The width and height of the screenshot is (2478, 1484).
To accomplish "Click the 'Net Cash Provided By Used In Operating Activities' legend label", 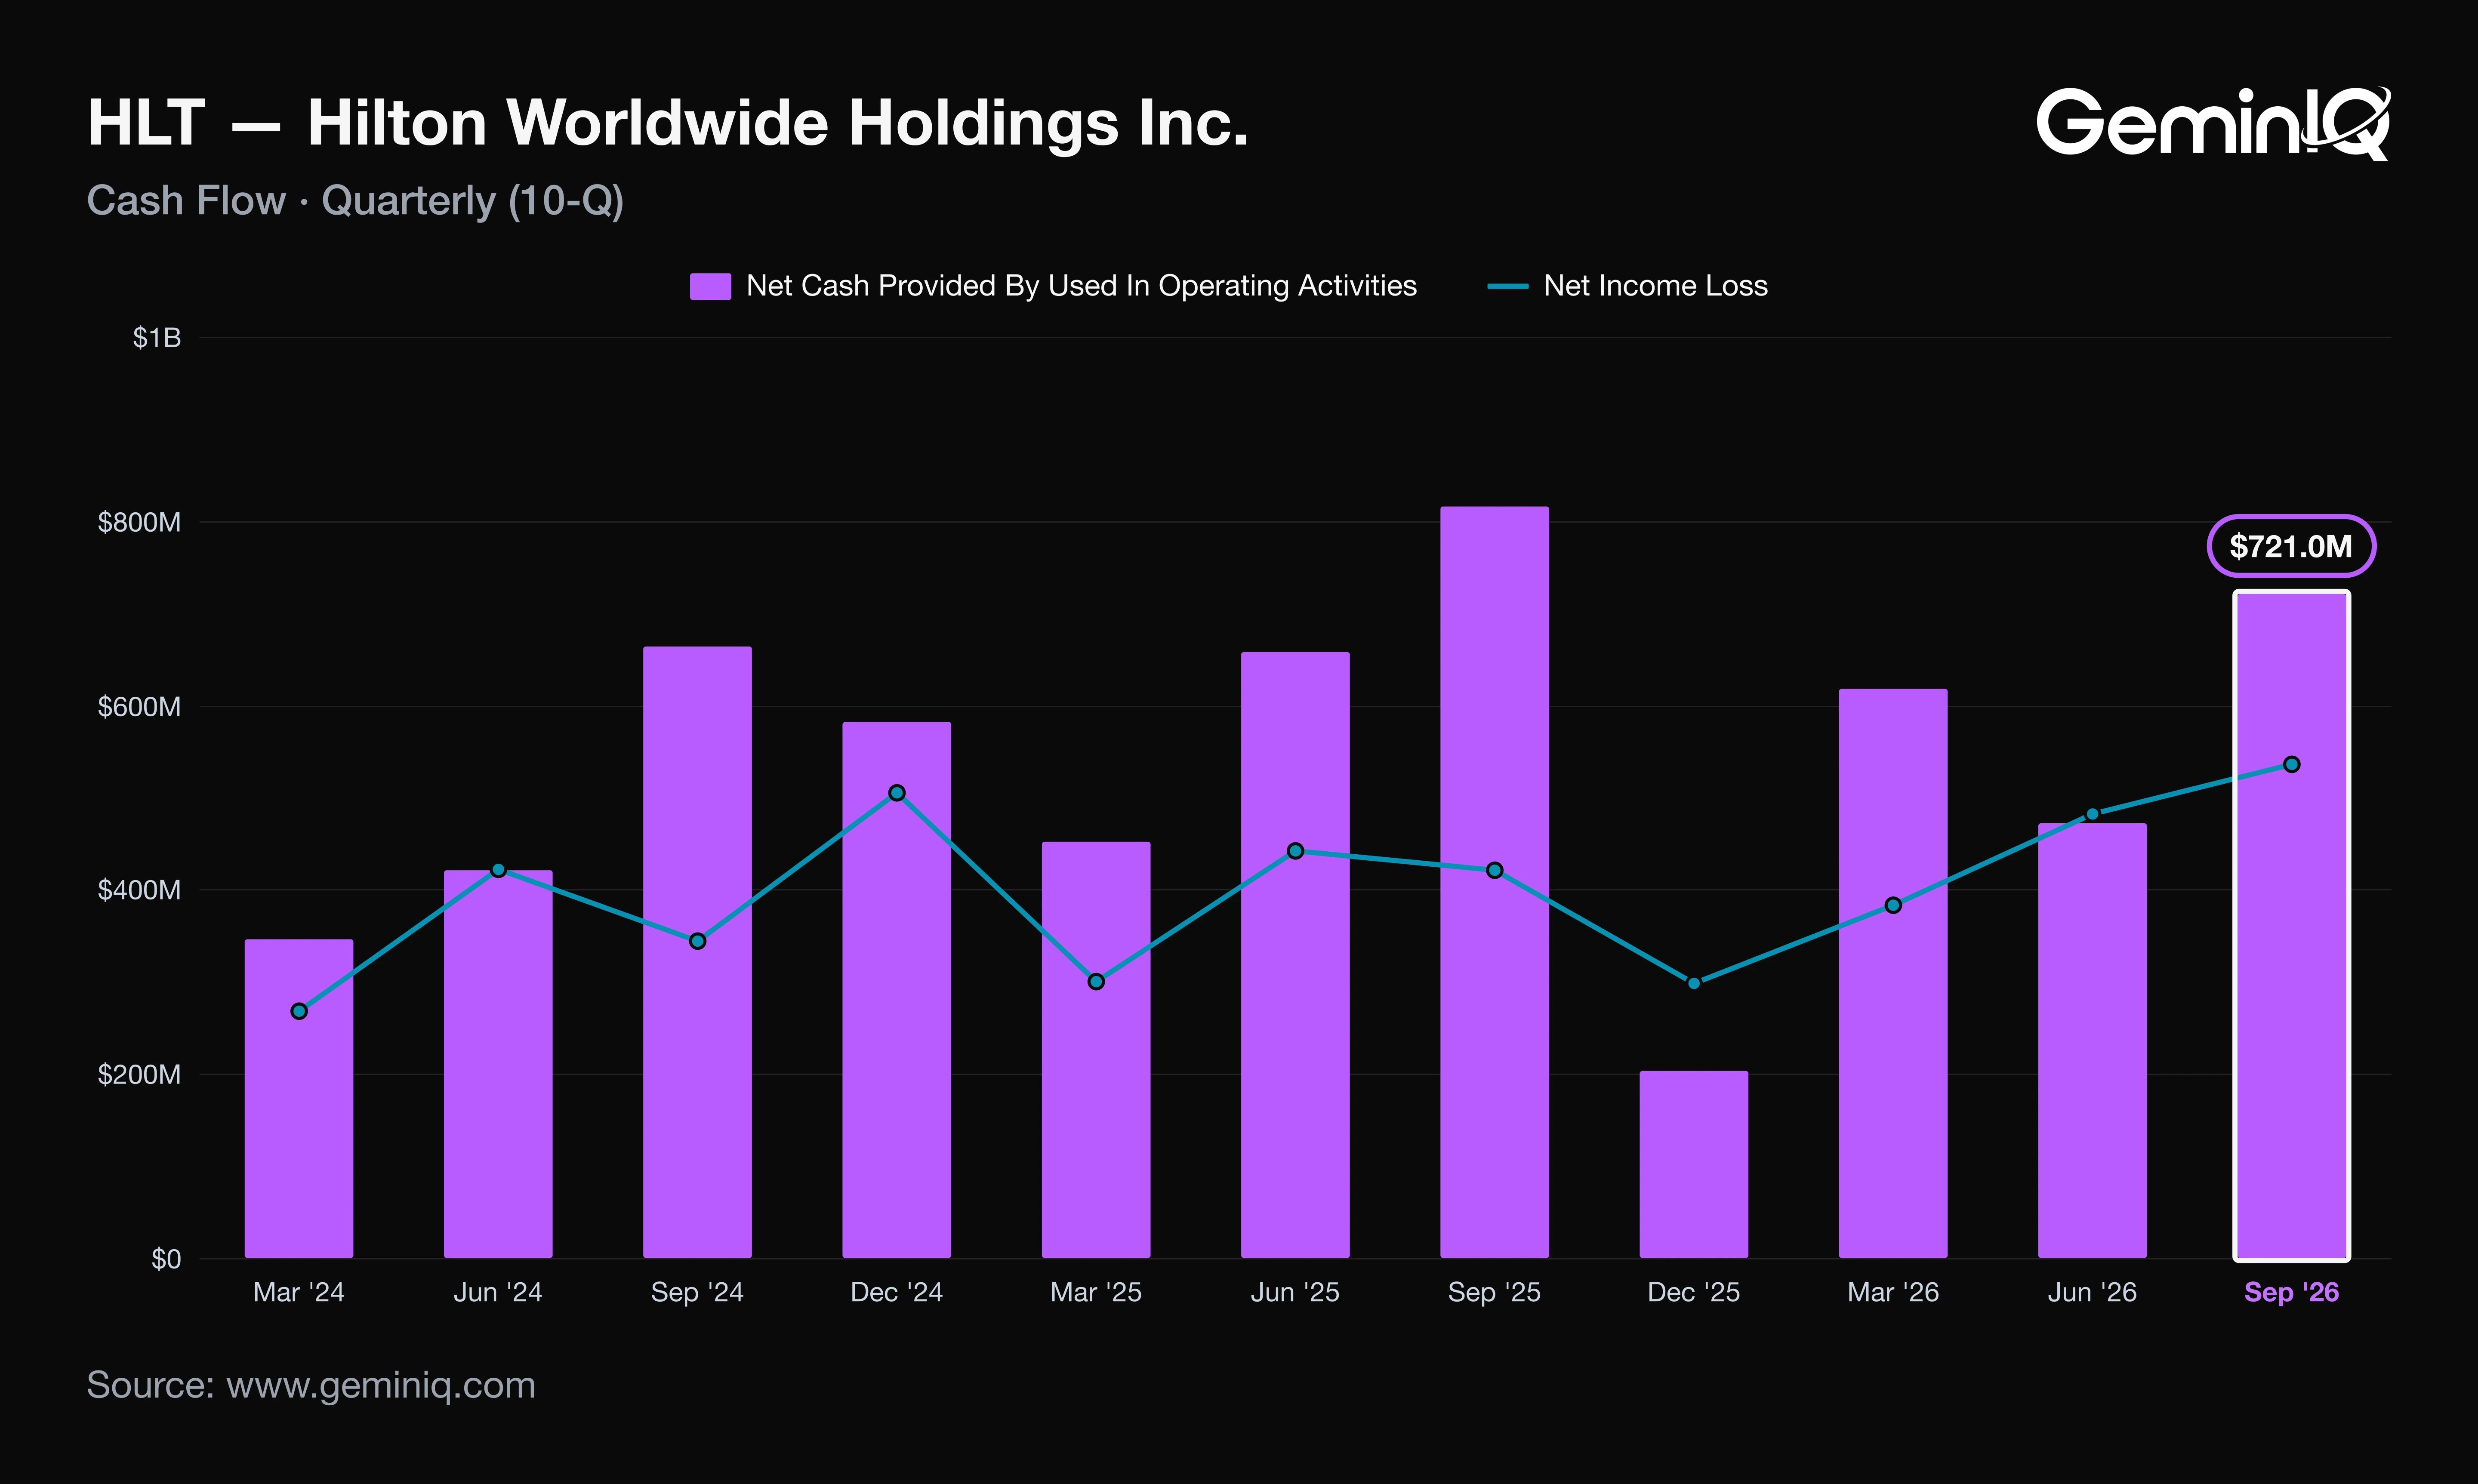I will [x=1081, y=286].
